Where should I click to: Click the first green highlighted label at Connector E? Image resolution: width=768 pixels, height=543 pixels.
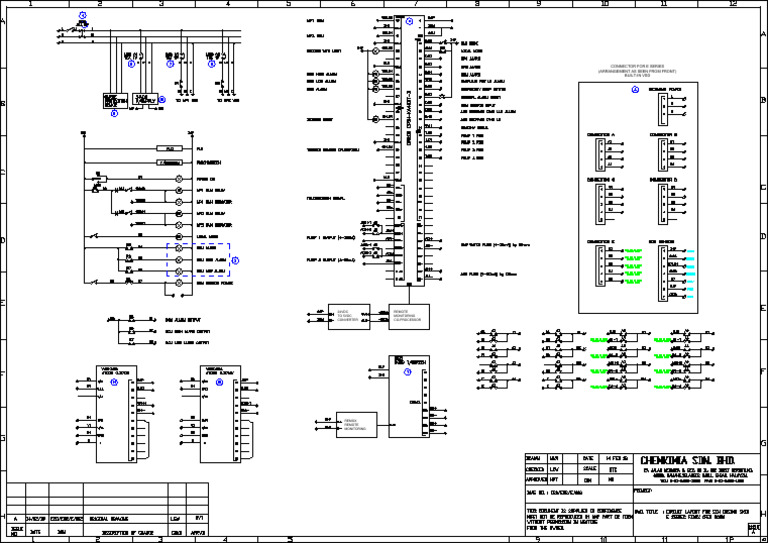tap(633, 251)
